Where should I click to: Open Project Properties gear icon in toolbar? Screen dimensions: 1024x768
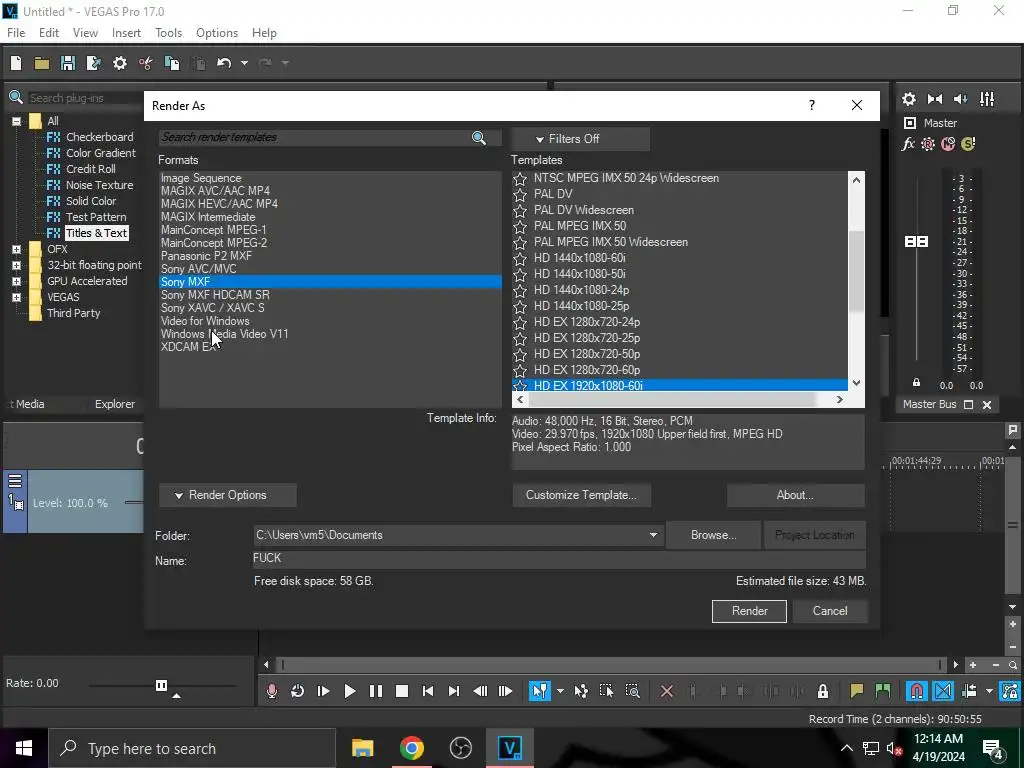click(x=120, y=63)
